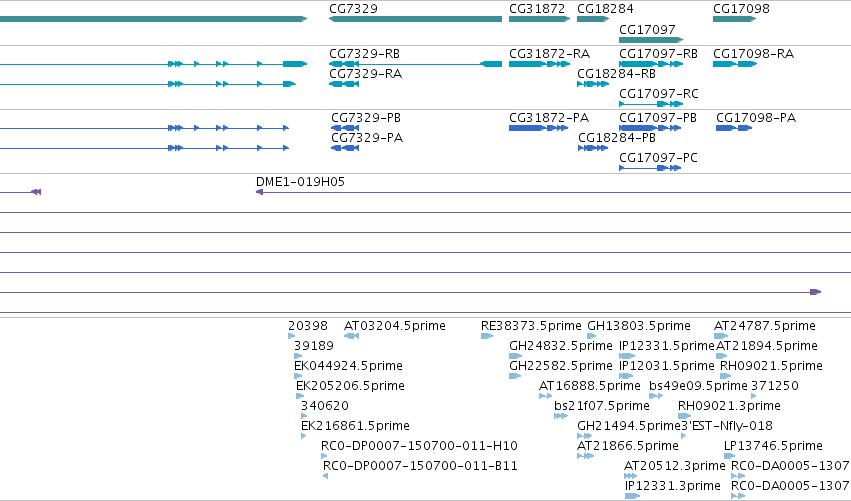The height and width of the screenshot is (501, 851).
Task: Open the GH22582.5prime feature
Action: (515, 376)
